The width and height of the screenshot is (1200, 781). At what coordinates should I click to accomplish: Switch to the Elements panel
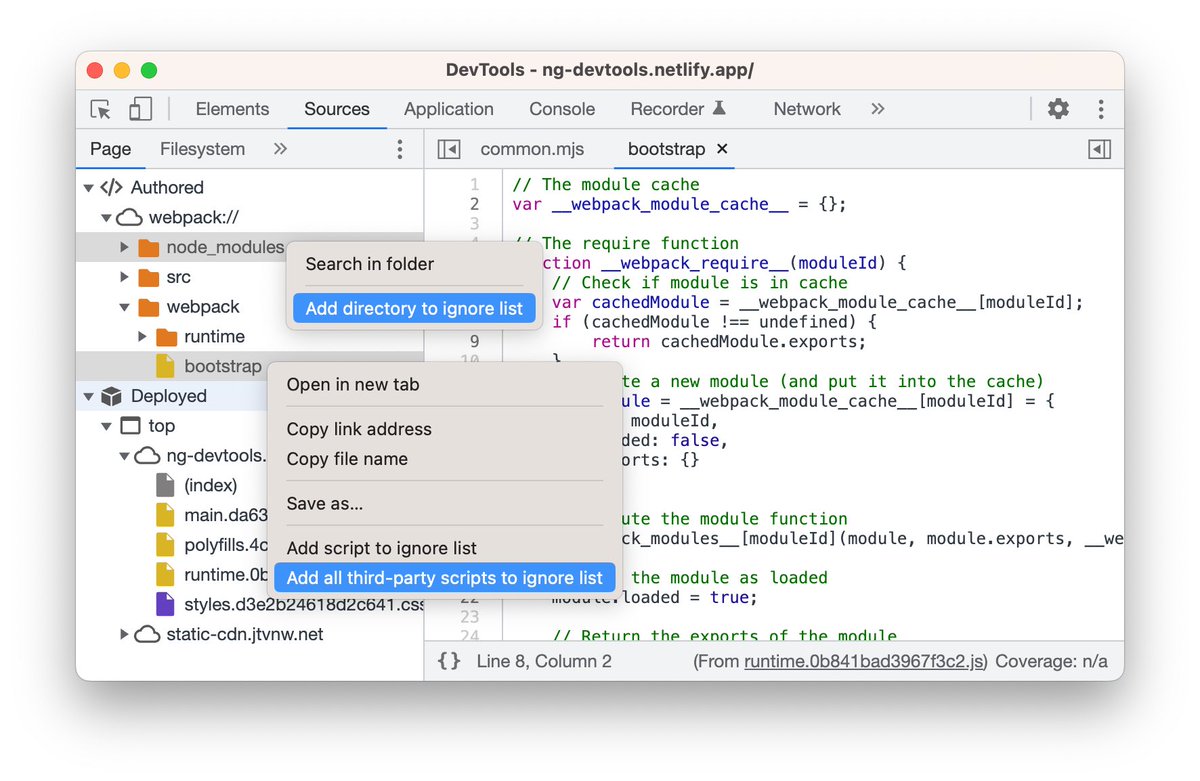pyautogui.click(x=232, y=109)
